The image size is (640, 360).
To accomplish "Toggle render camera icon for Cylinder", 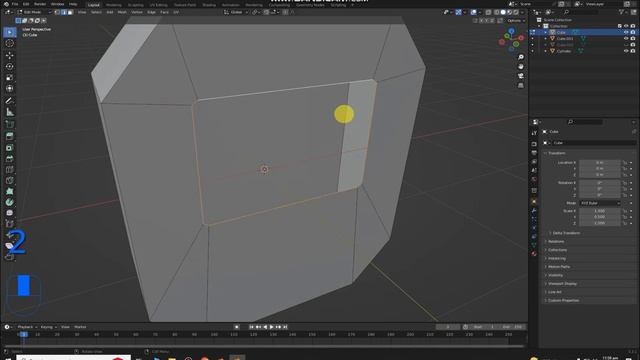I will 633,51.
